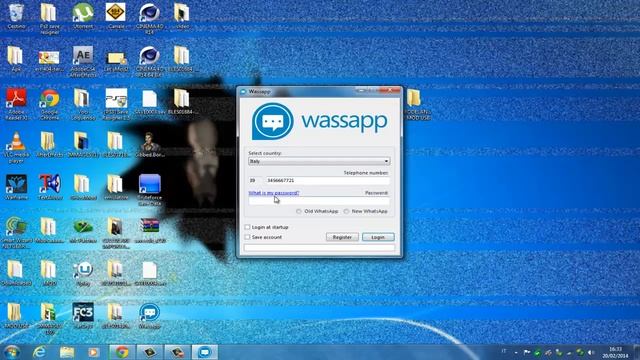Open the Recycle Bin (Cestino) desktop icon
Screen dimensions: 640x360
pyautogui.click(x=16, y=16)
